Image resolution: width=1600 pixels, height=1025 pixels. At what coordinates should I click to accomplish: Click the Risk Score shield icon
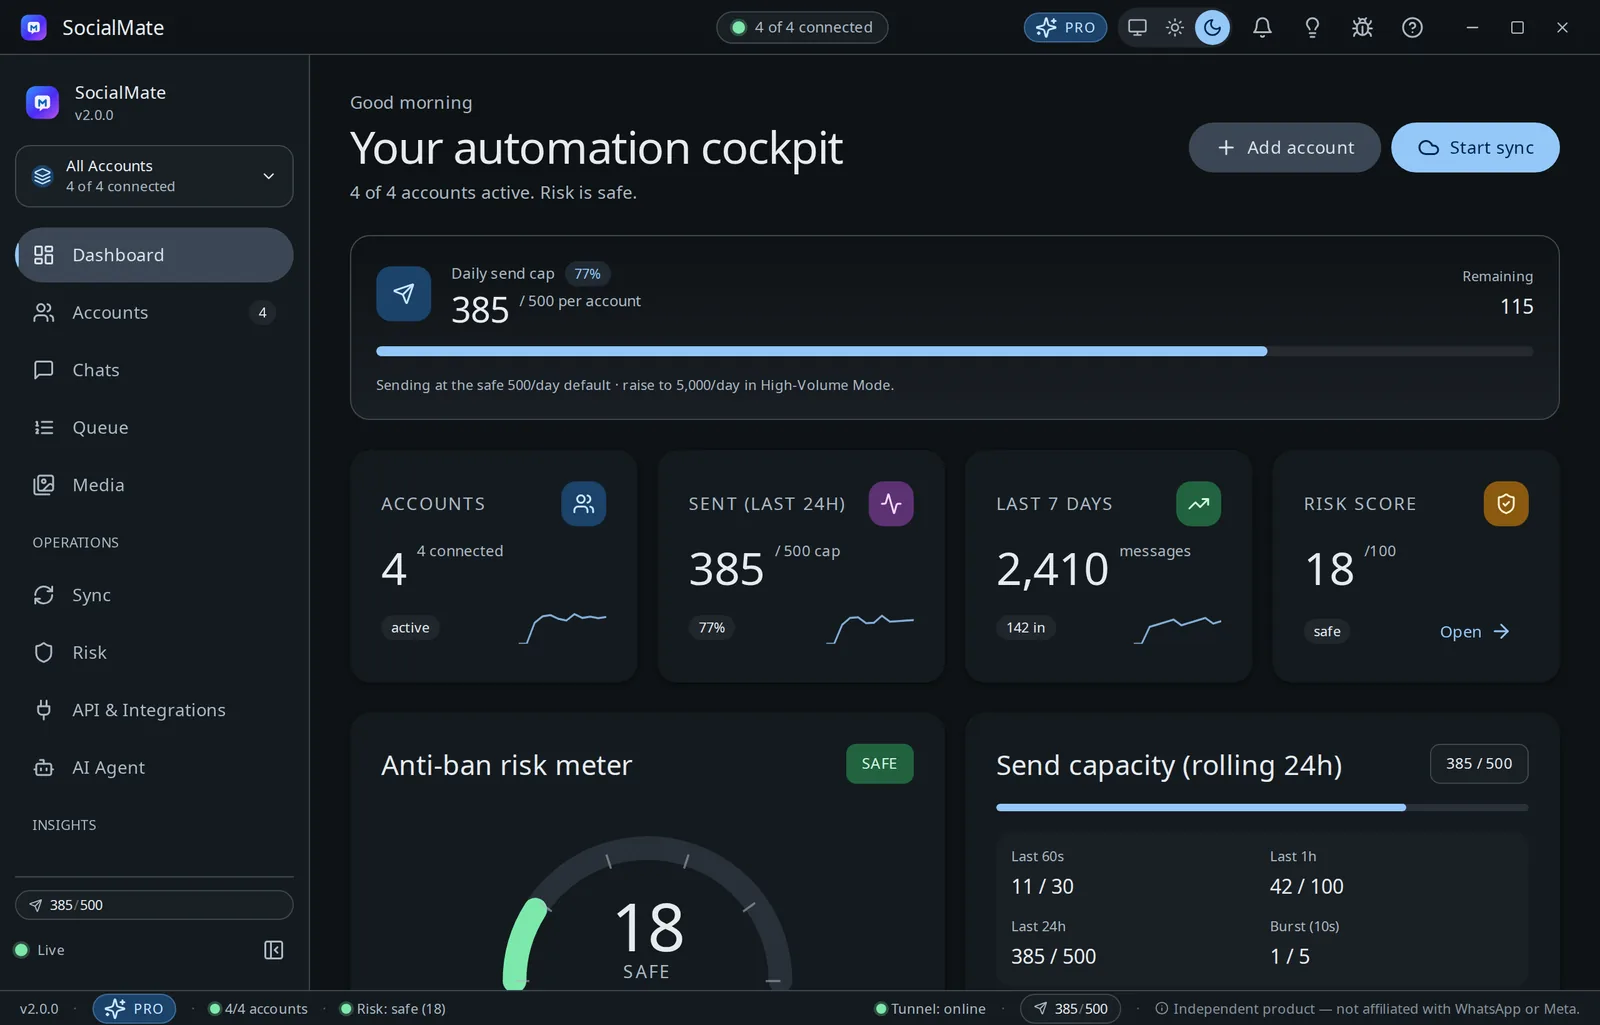[x=1506, y=504]
